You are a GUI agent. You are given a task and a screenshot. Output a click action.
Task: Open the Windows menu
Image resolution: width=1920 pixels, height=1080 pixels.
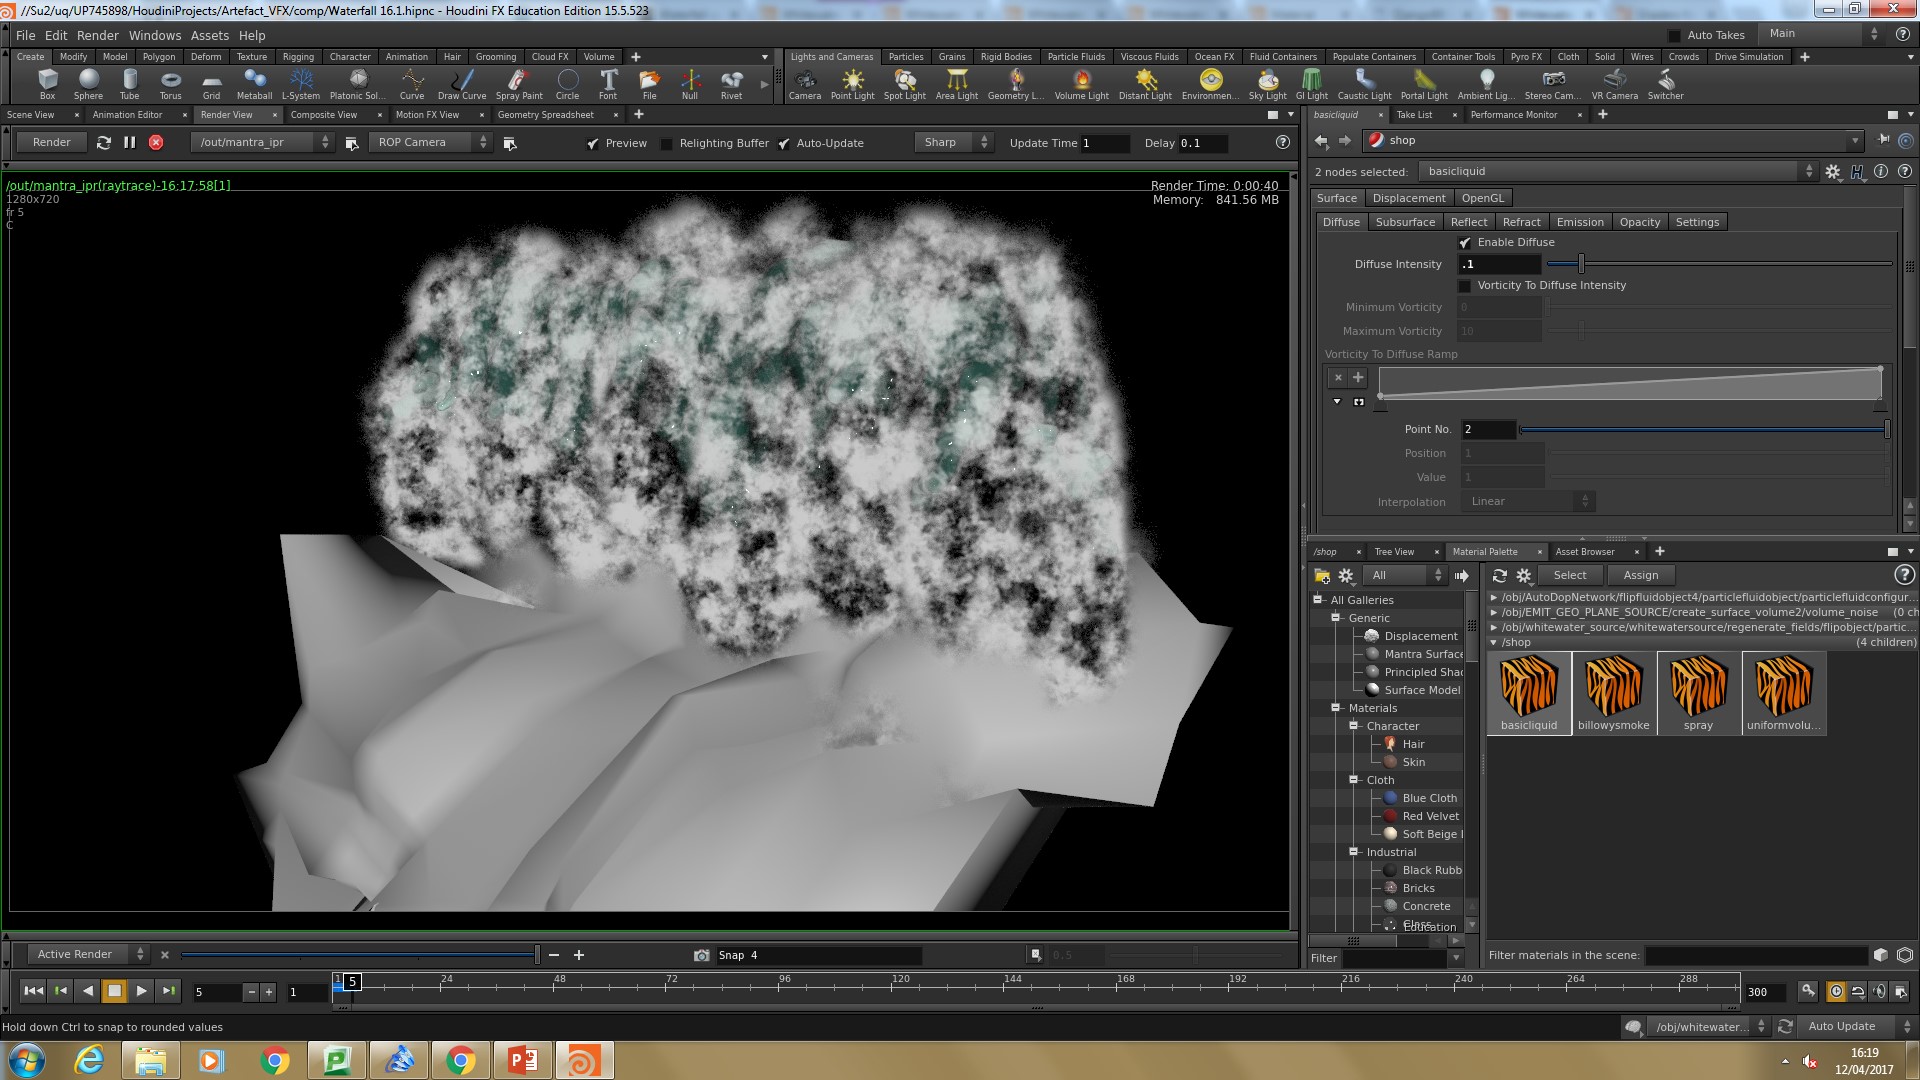click(x=154, y=35)
